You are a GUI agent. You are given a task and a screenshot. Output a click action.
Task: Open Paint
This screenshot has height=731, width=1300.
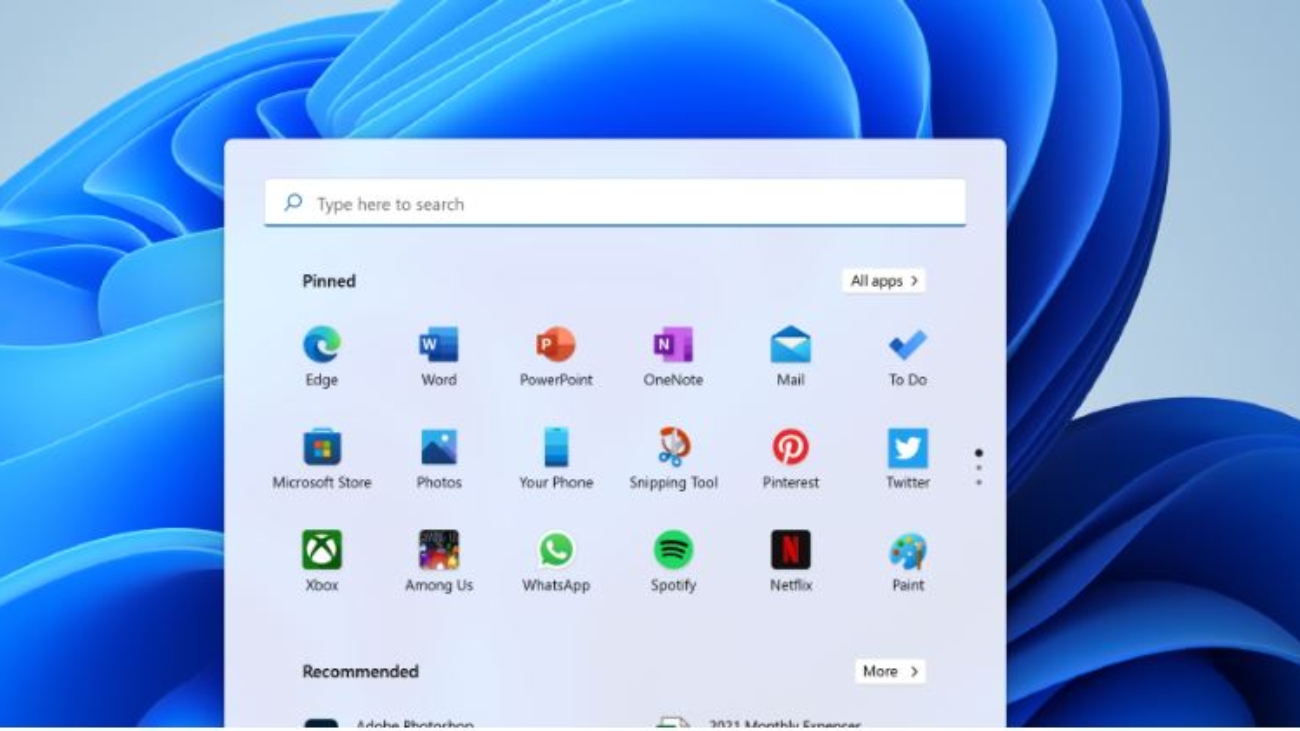click(907, 552)
